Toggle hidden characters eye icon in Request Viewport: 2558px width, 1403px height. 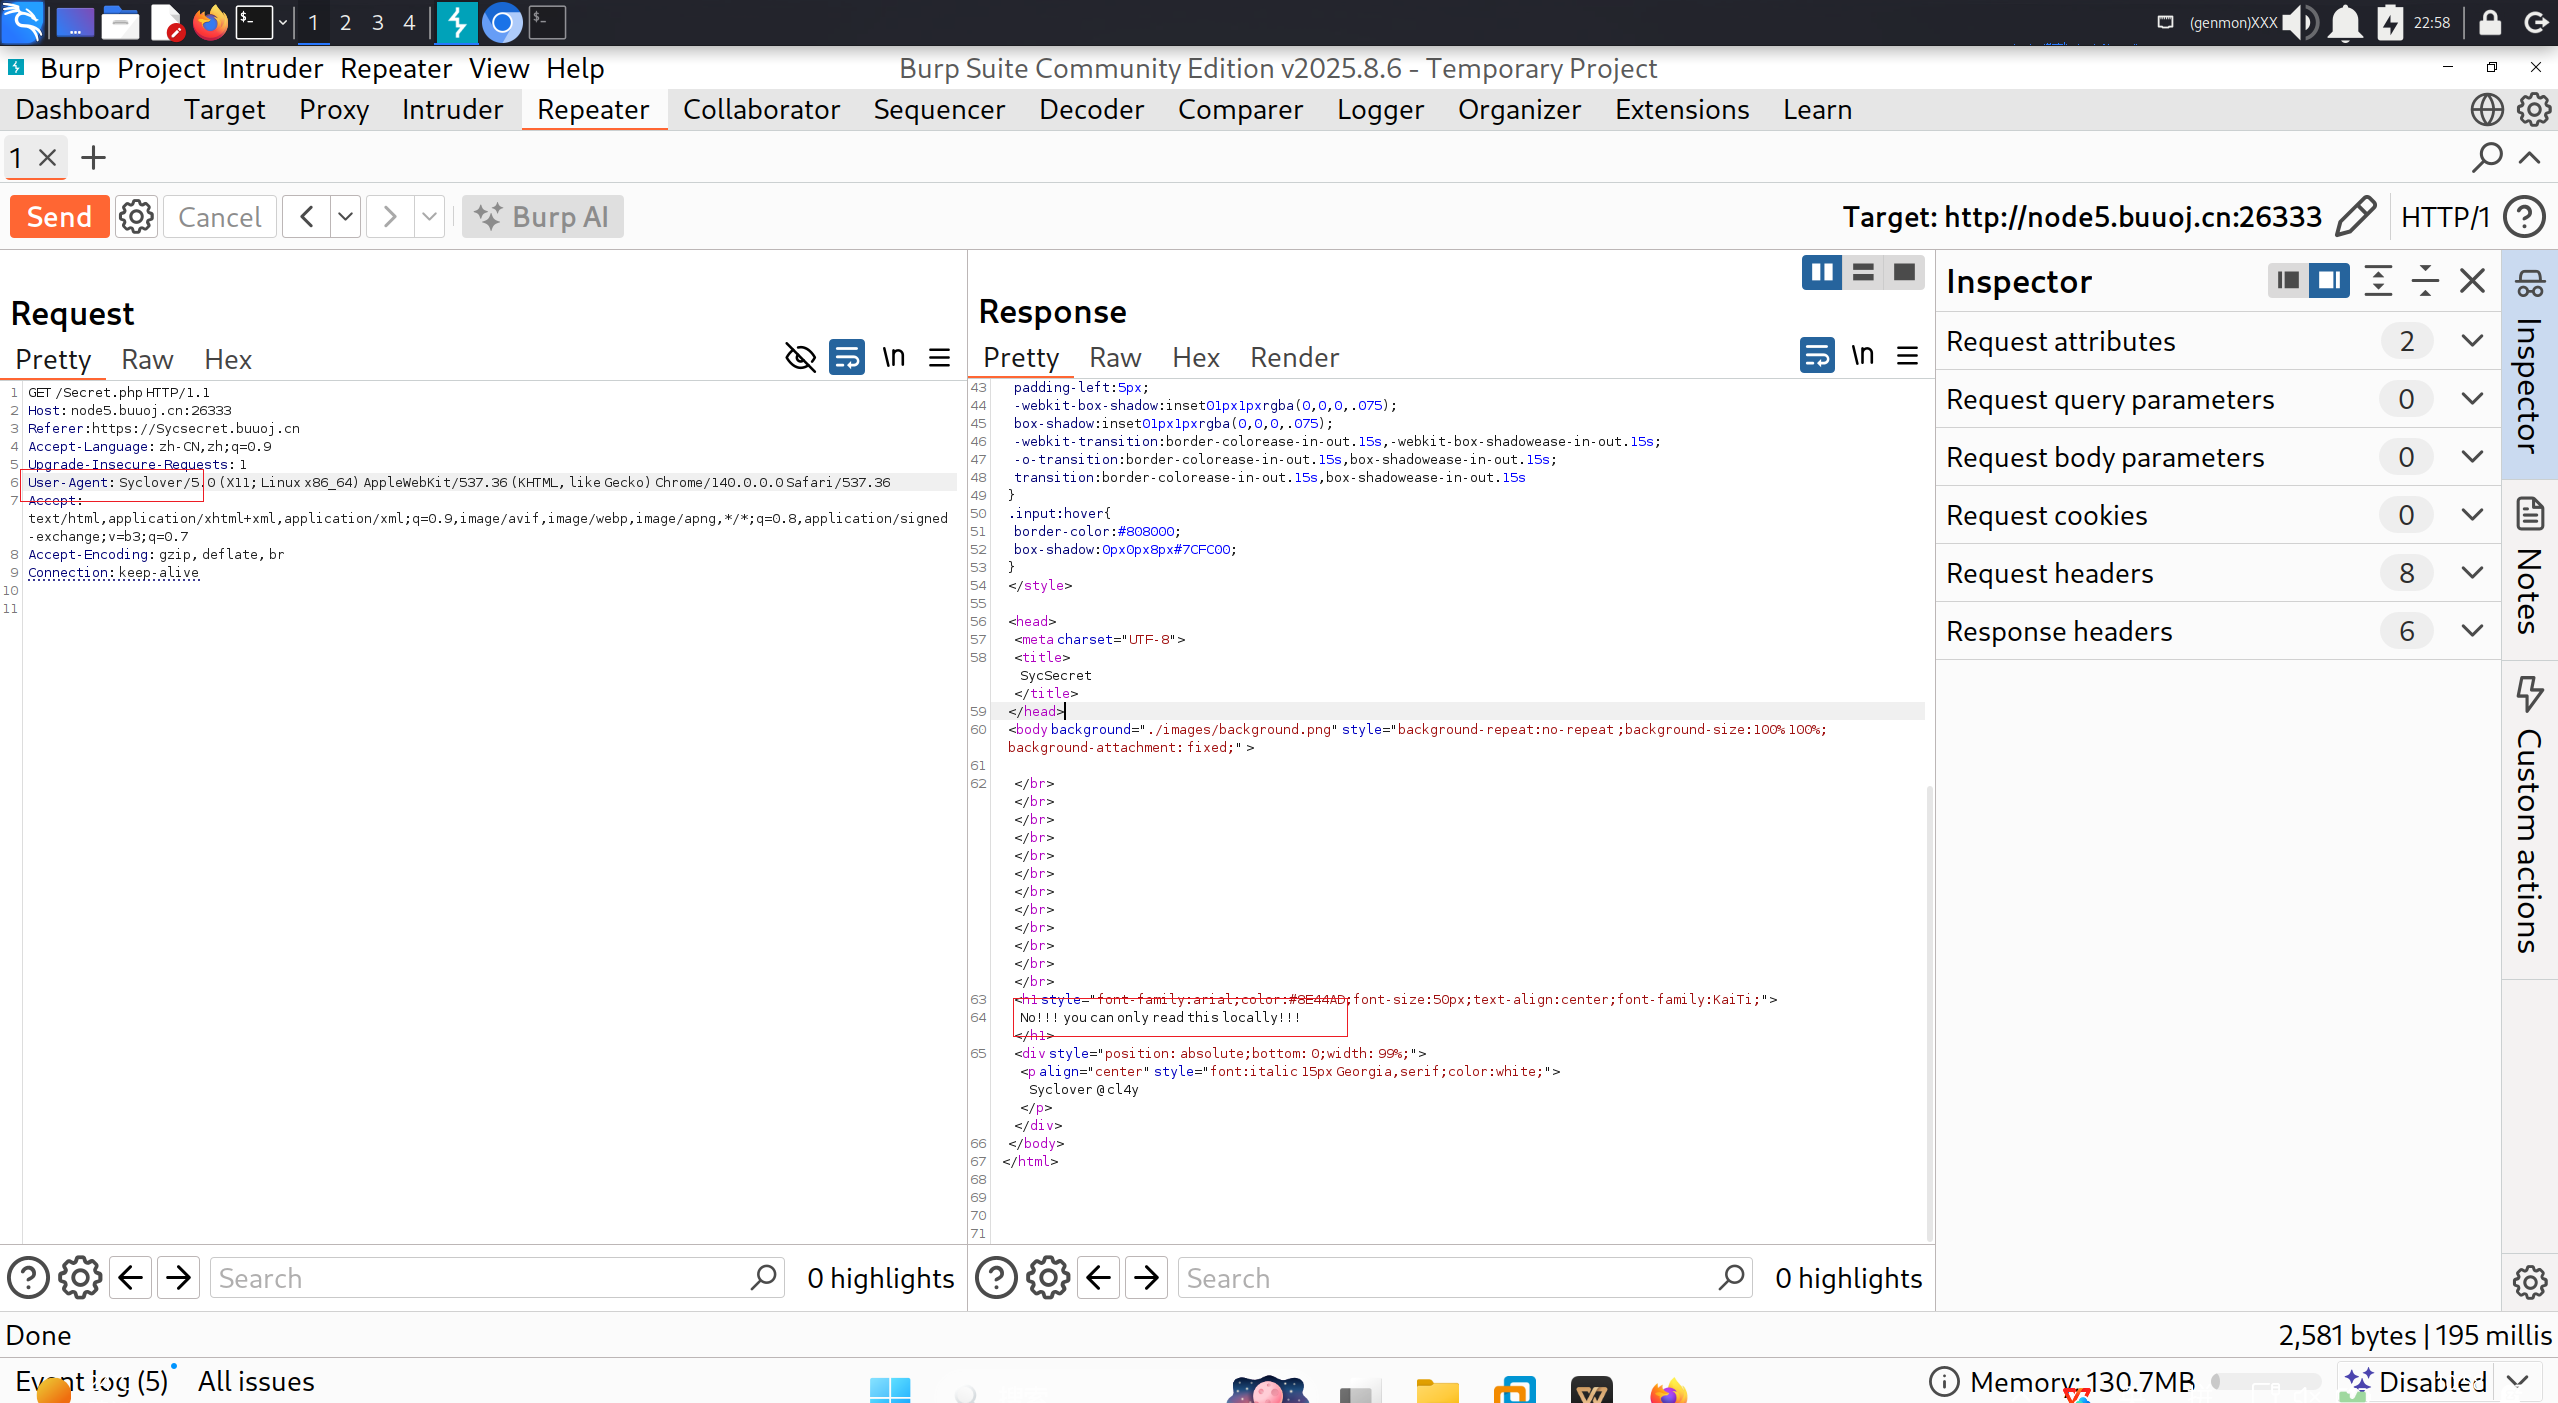tap(800, 358)
